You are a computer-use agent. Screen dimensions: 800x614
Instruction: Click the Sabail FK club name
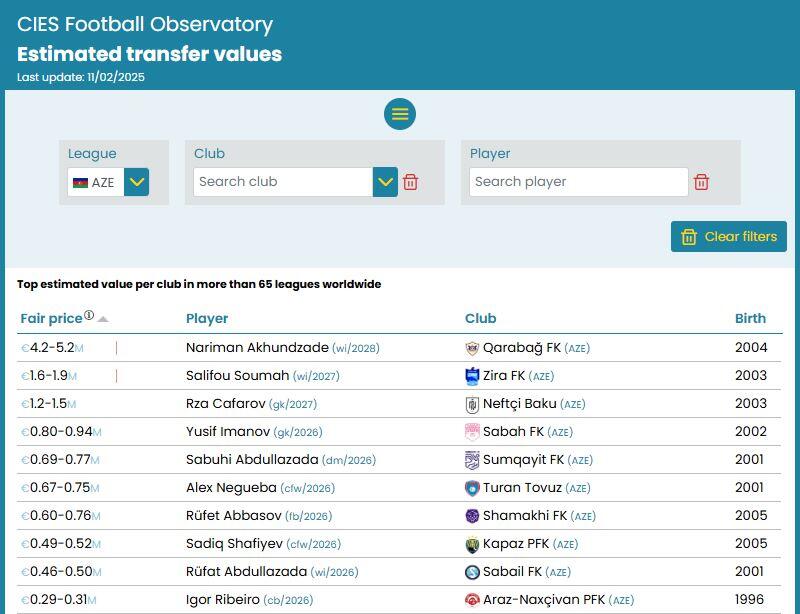pyautogui.click(x=512, y=572)
